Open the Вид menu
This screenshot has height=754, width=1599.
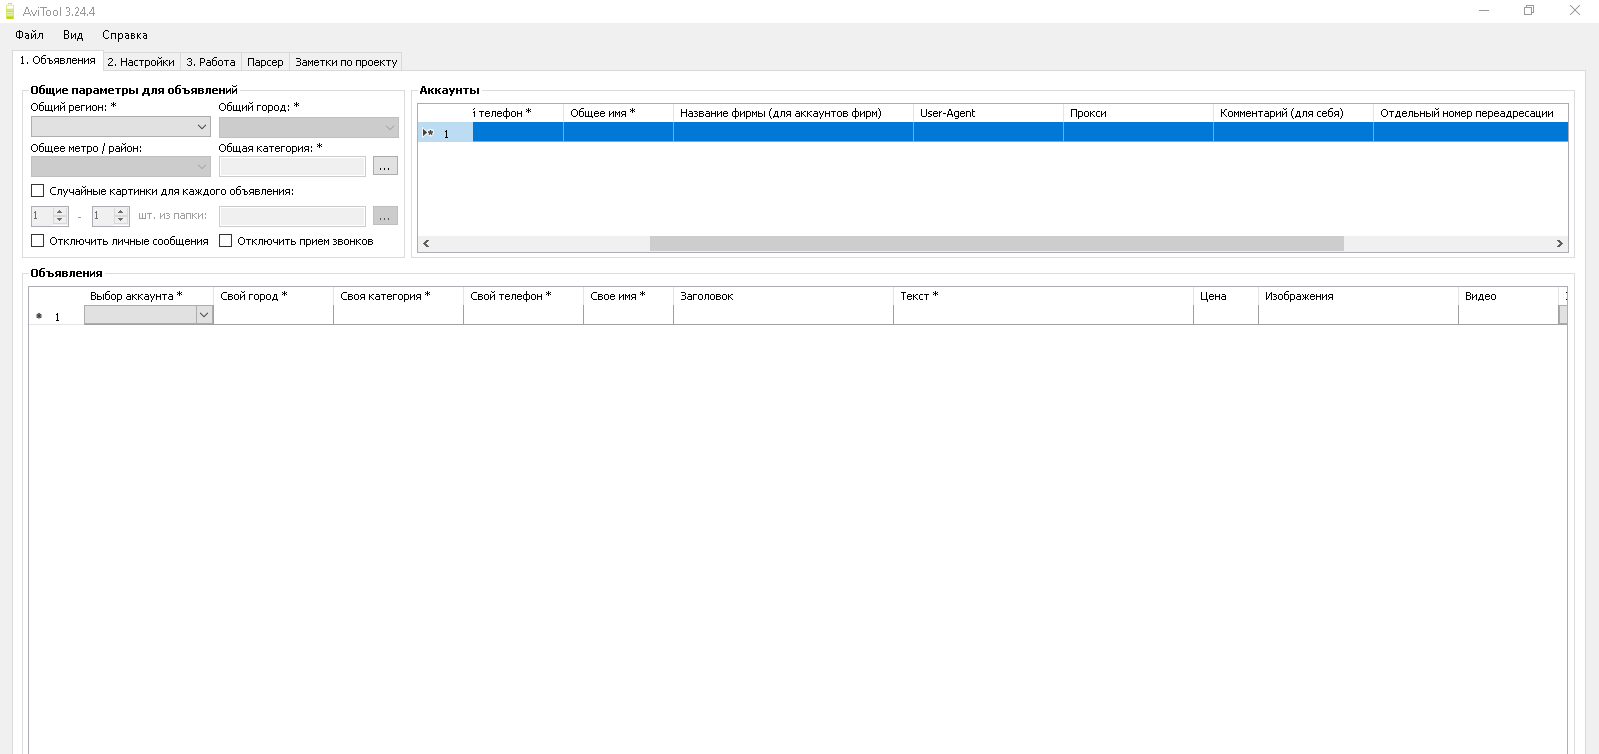(x=73, y=35)
